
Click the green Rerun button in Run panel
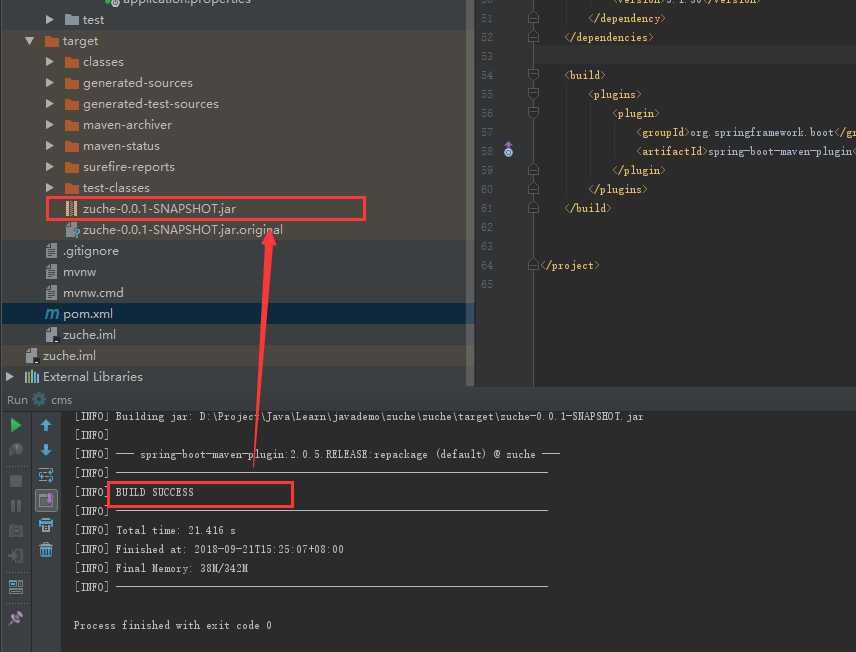pos(16,425)
